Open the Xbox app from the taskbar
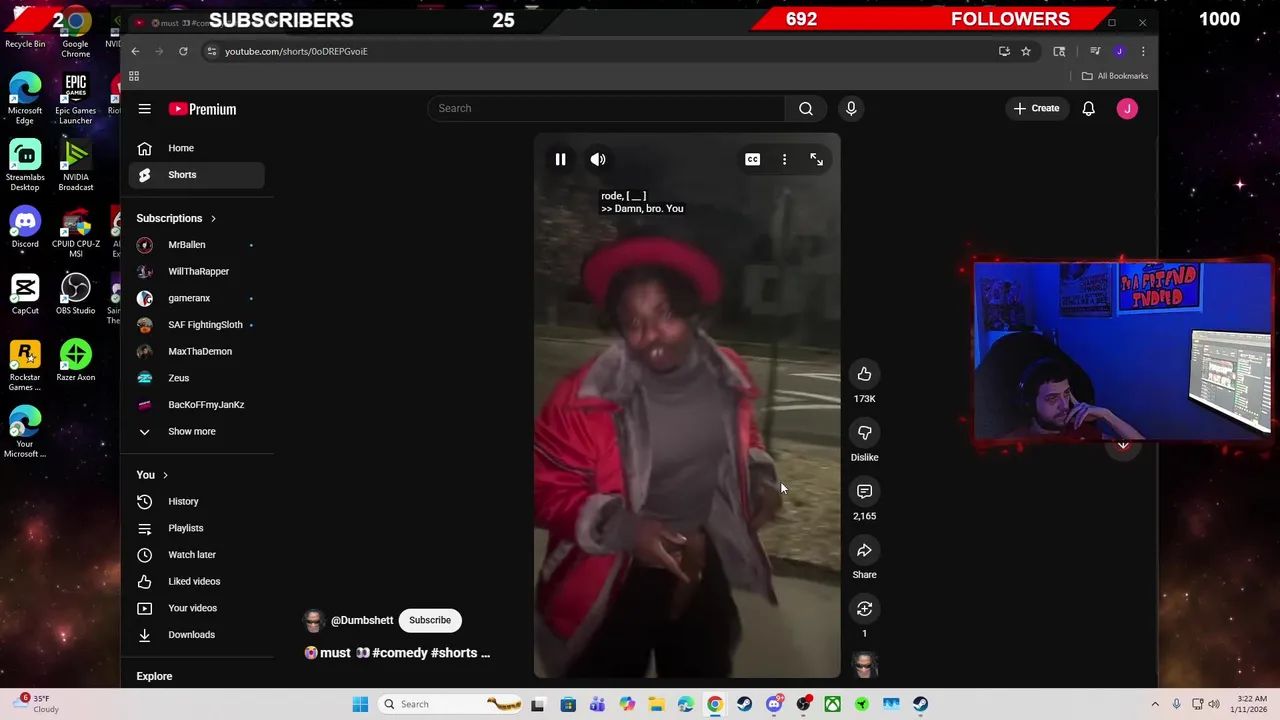Screen dimensions: 1280x720 click(832, 704)
